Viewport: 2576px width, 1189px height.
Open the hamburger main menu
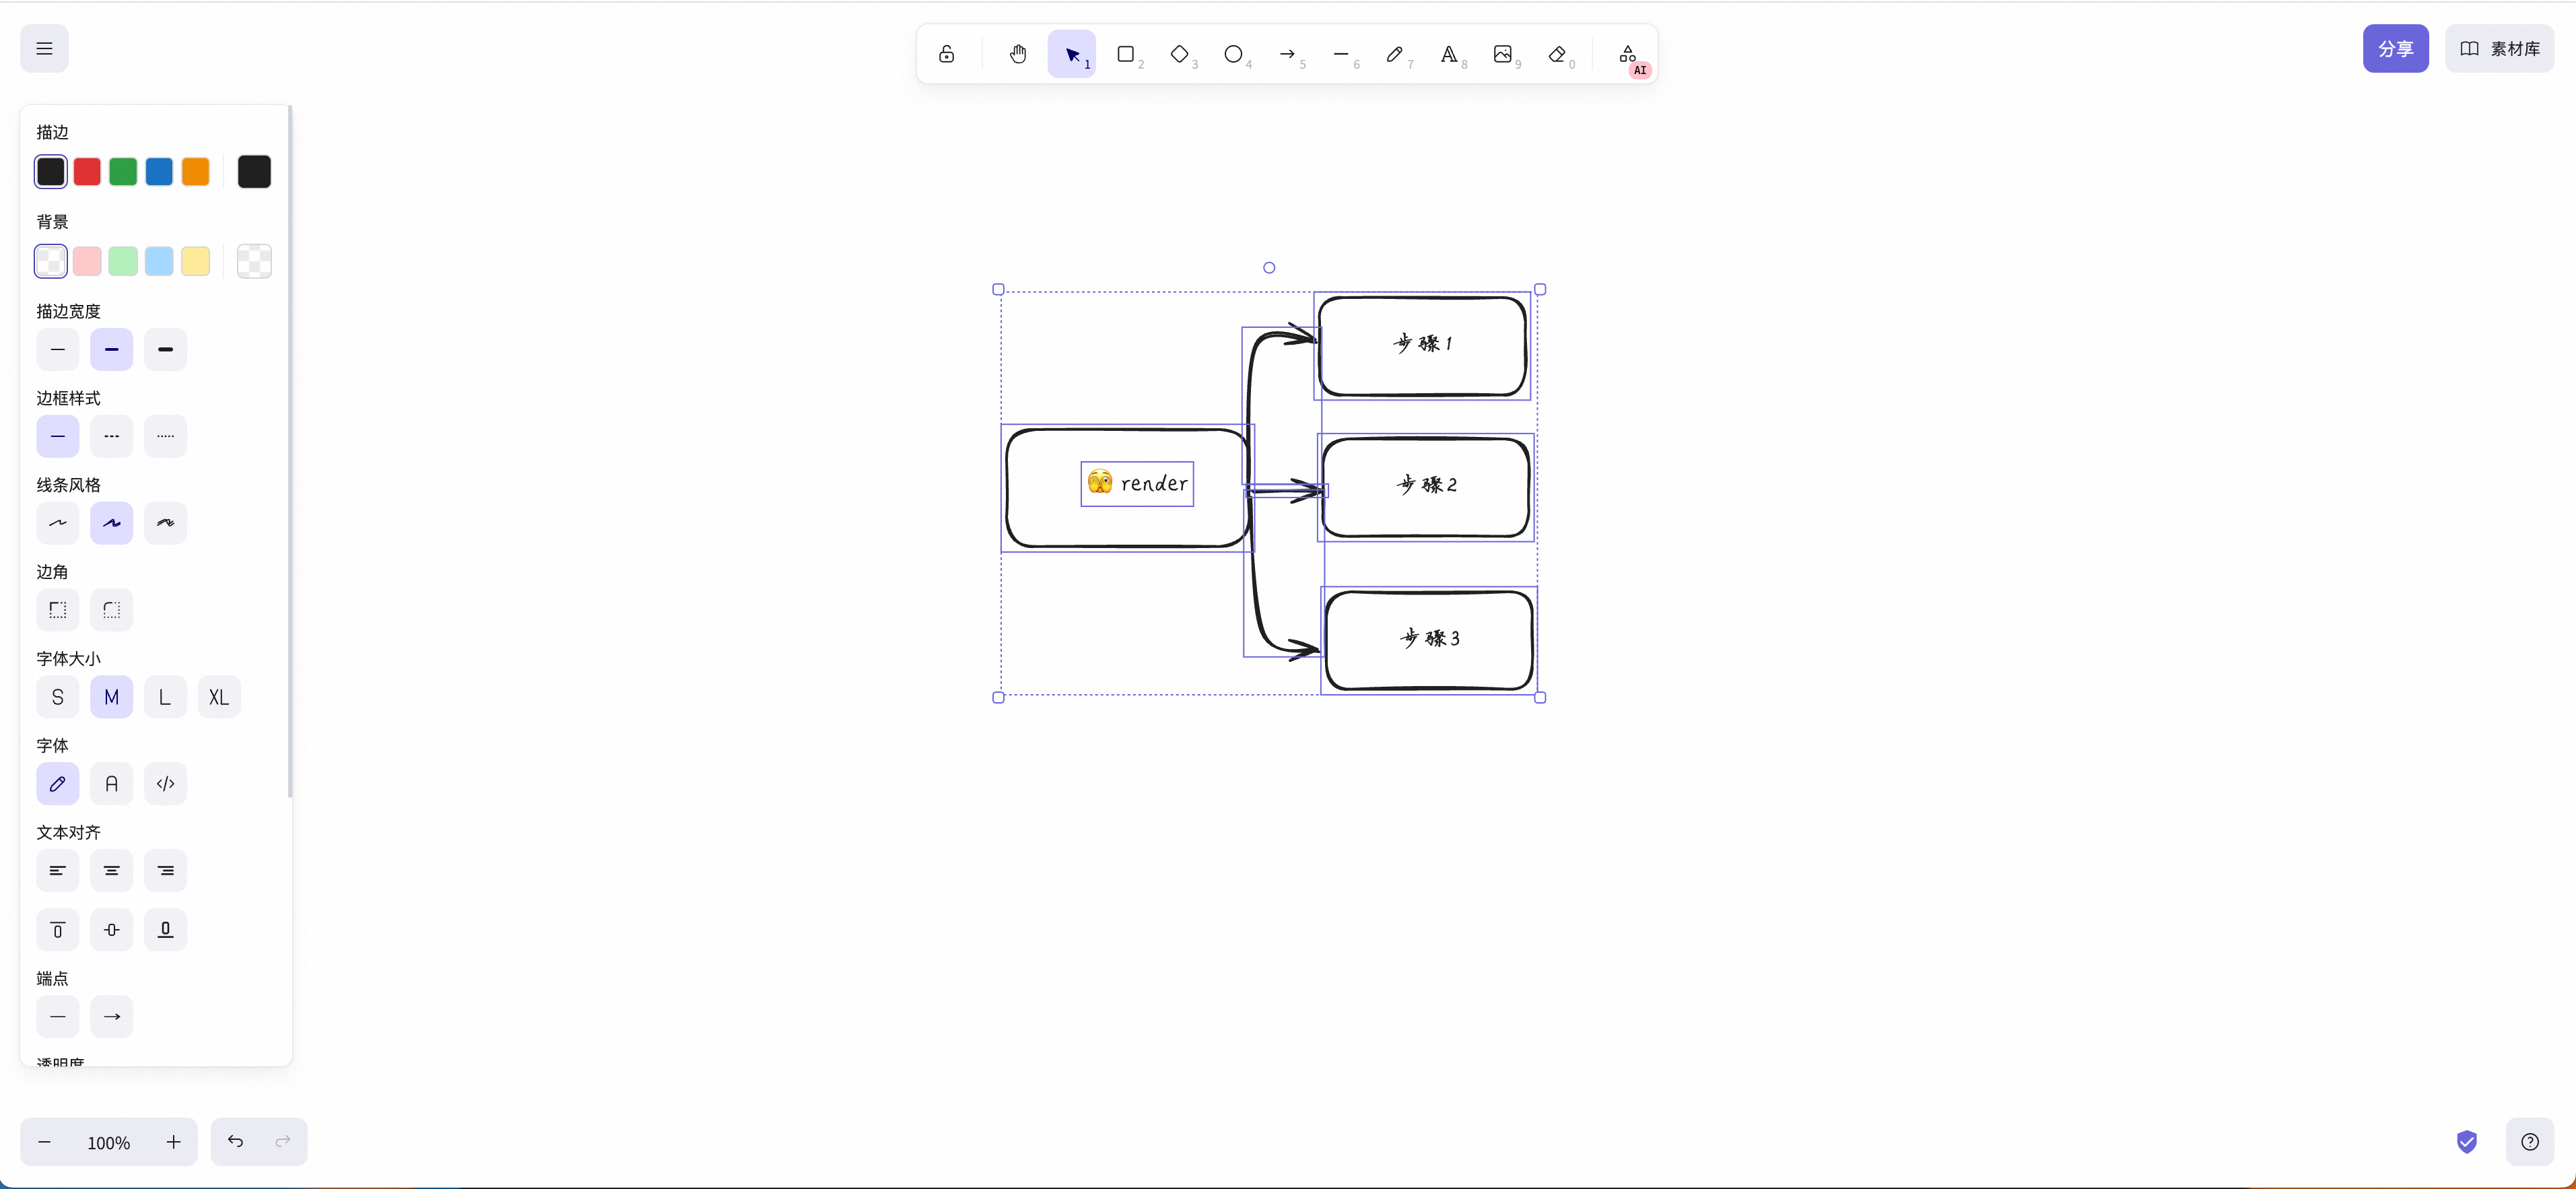pyautogui.click(x=44, y=48)
